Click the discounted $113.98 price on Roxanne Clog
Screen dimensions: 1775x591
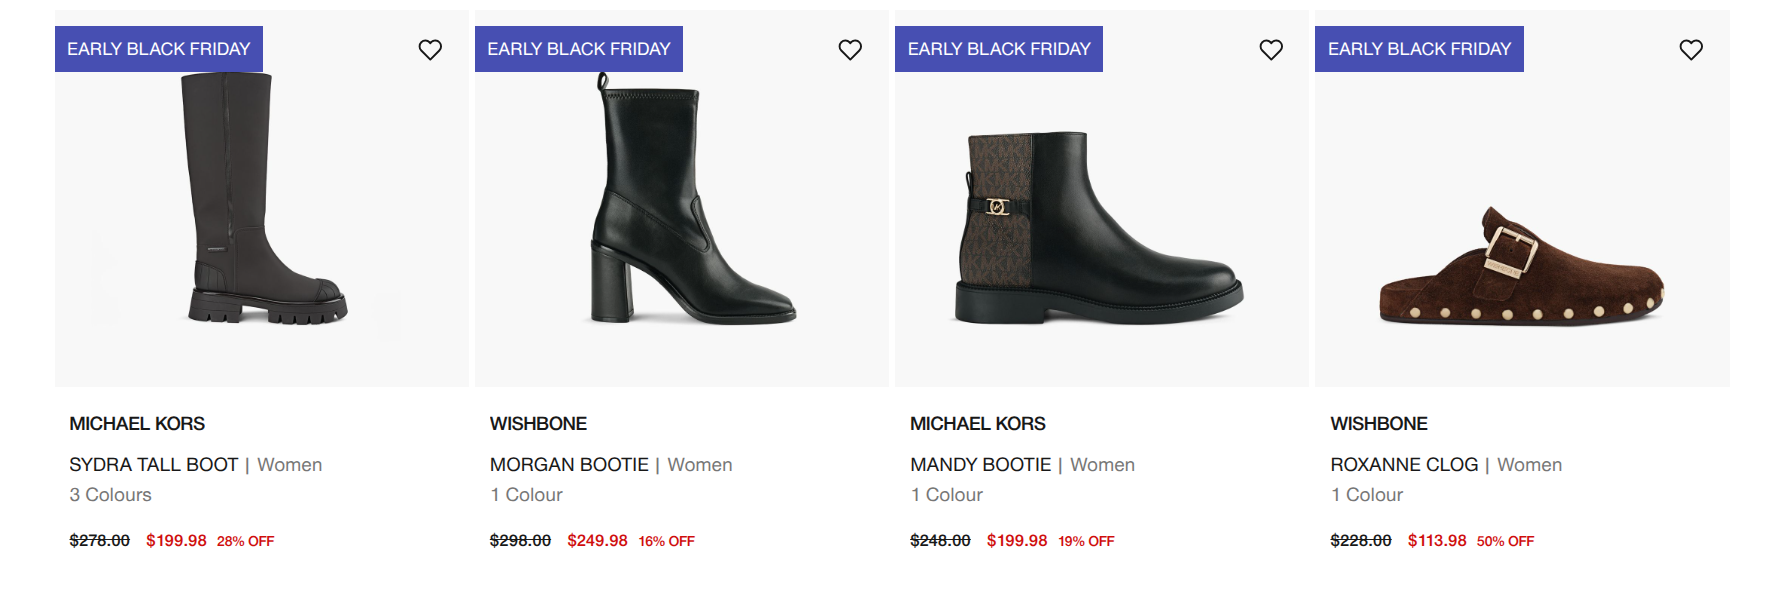pos(1437,539)
